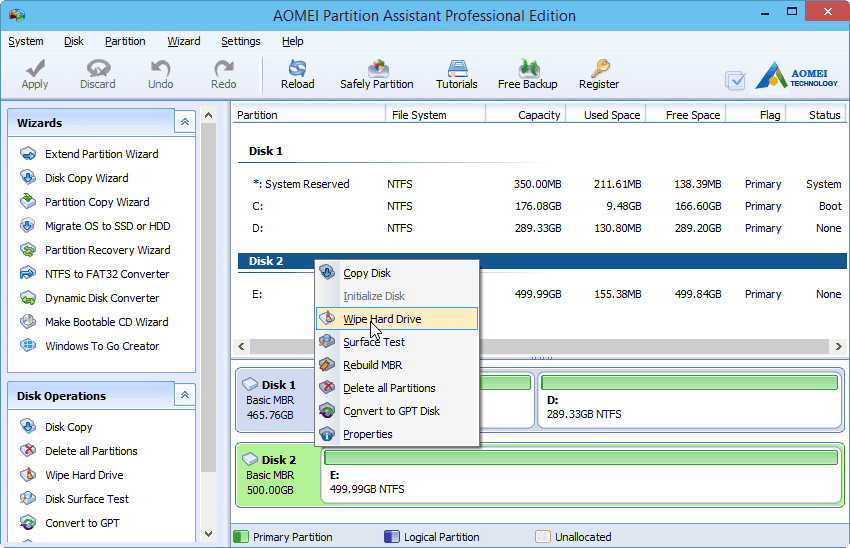
Task: Select Convert to GPT Disk in the context menu
Action: pyautogui.click(x=391, y=411)
